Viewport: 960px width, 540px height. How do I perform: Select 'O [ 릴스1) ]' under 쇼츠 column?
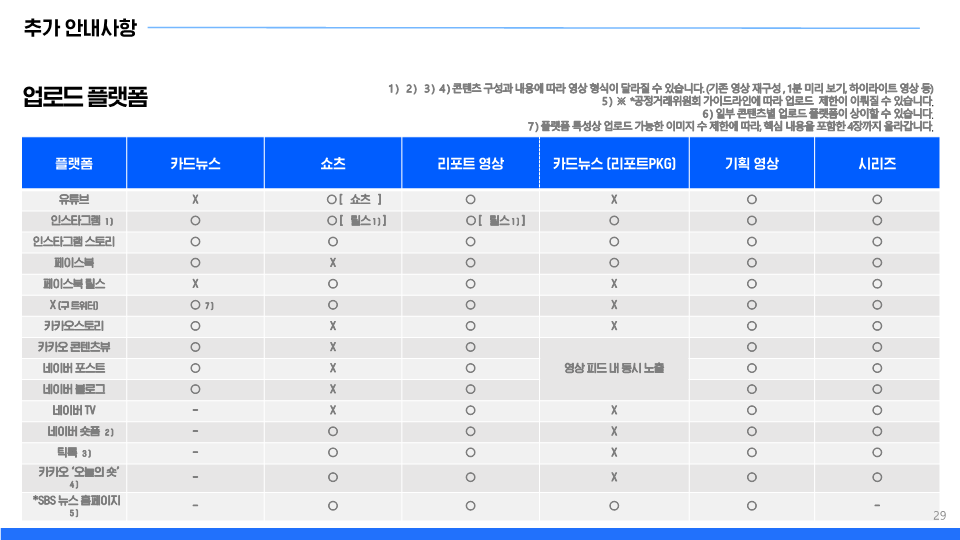pyautogui.click(x=356, y=220)
